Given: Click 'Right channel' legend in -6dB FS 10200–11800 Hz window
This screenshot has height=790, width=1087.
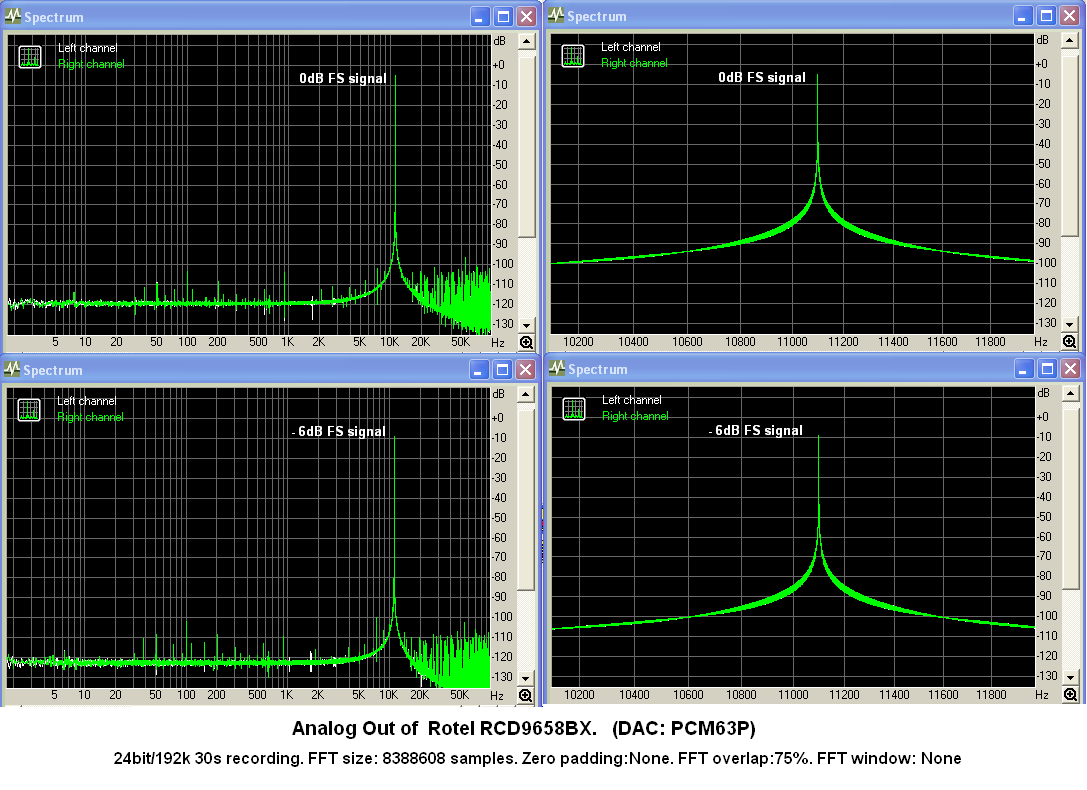Looking at the screenshot, I should [x=636, y=416].
